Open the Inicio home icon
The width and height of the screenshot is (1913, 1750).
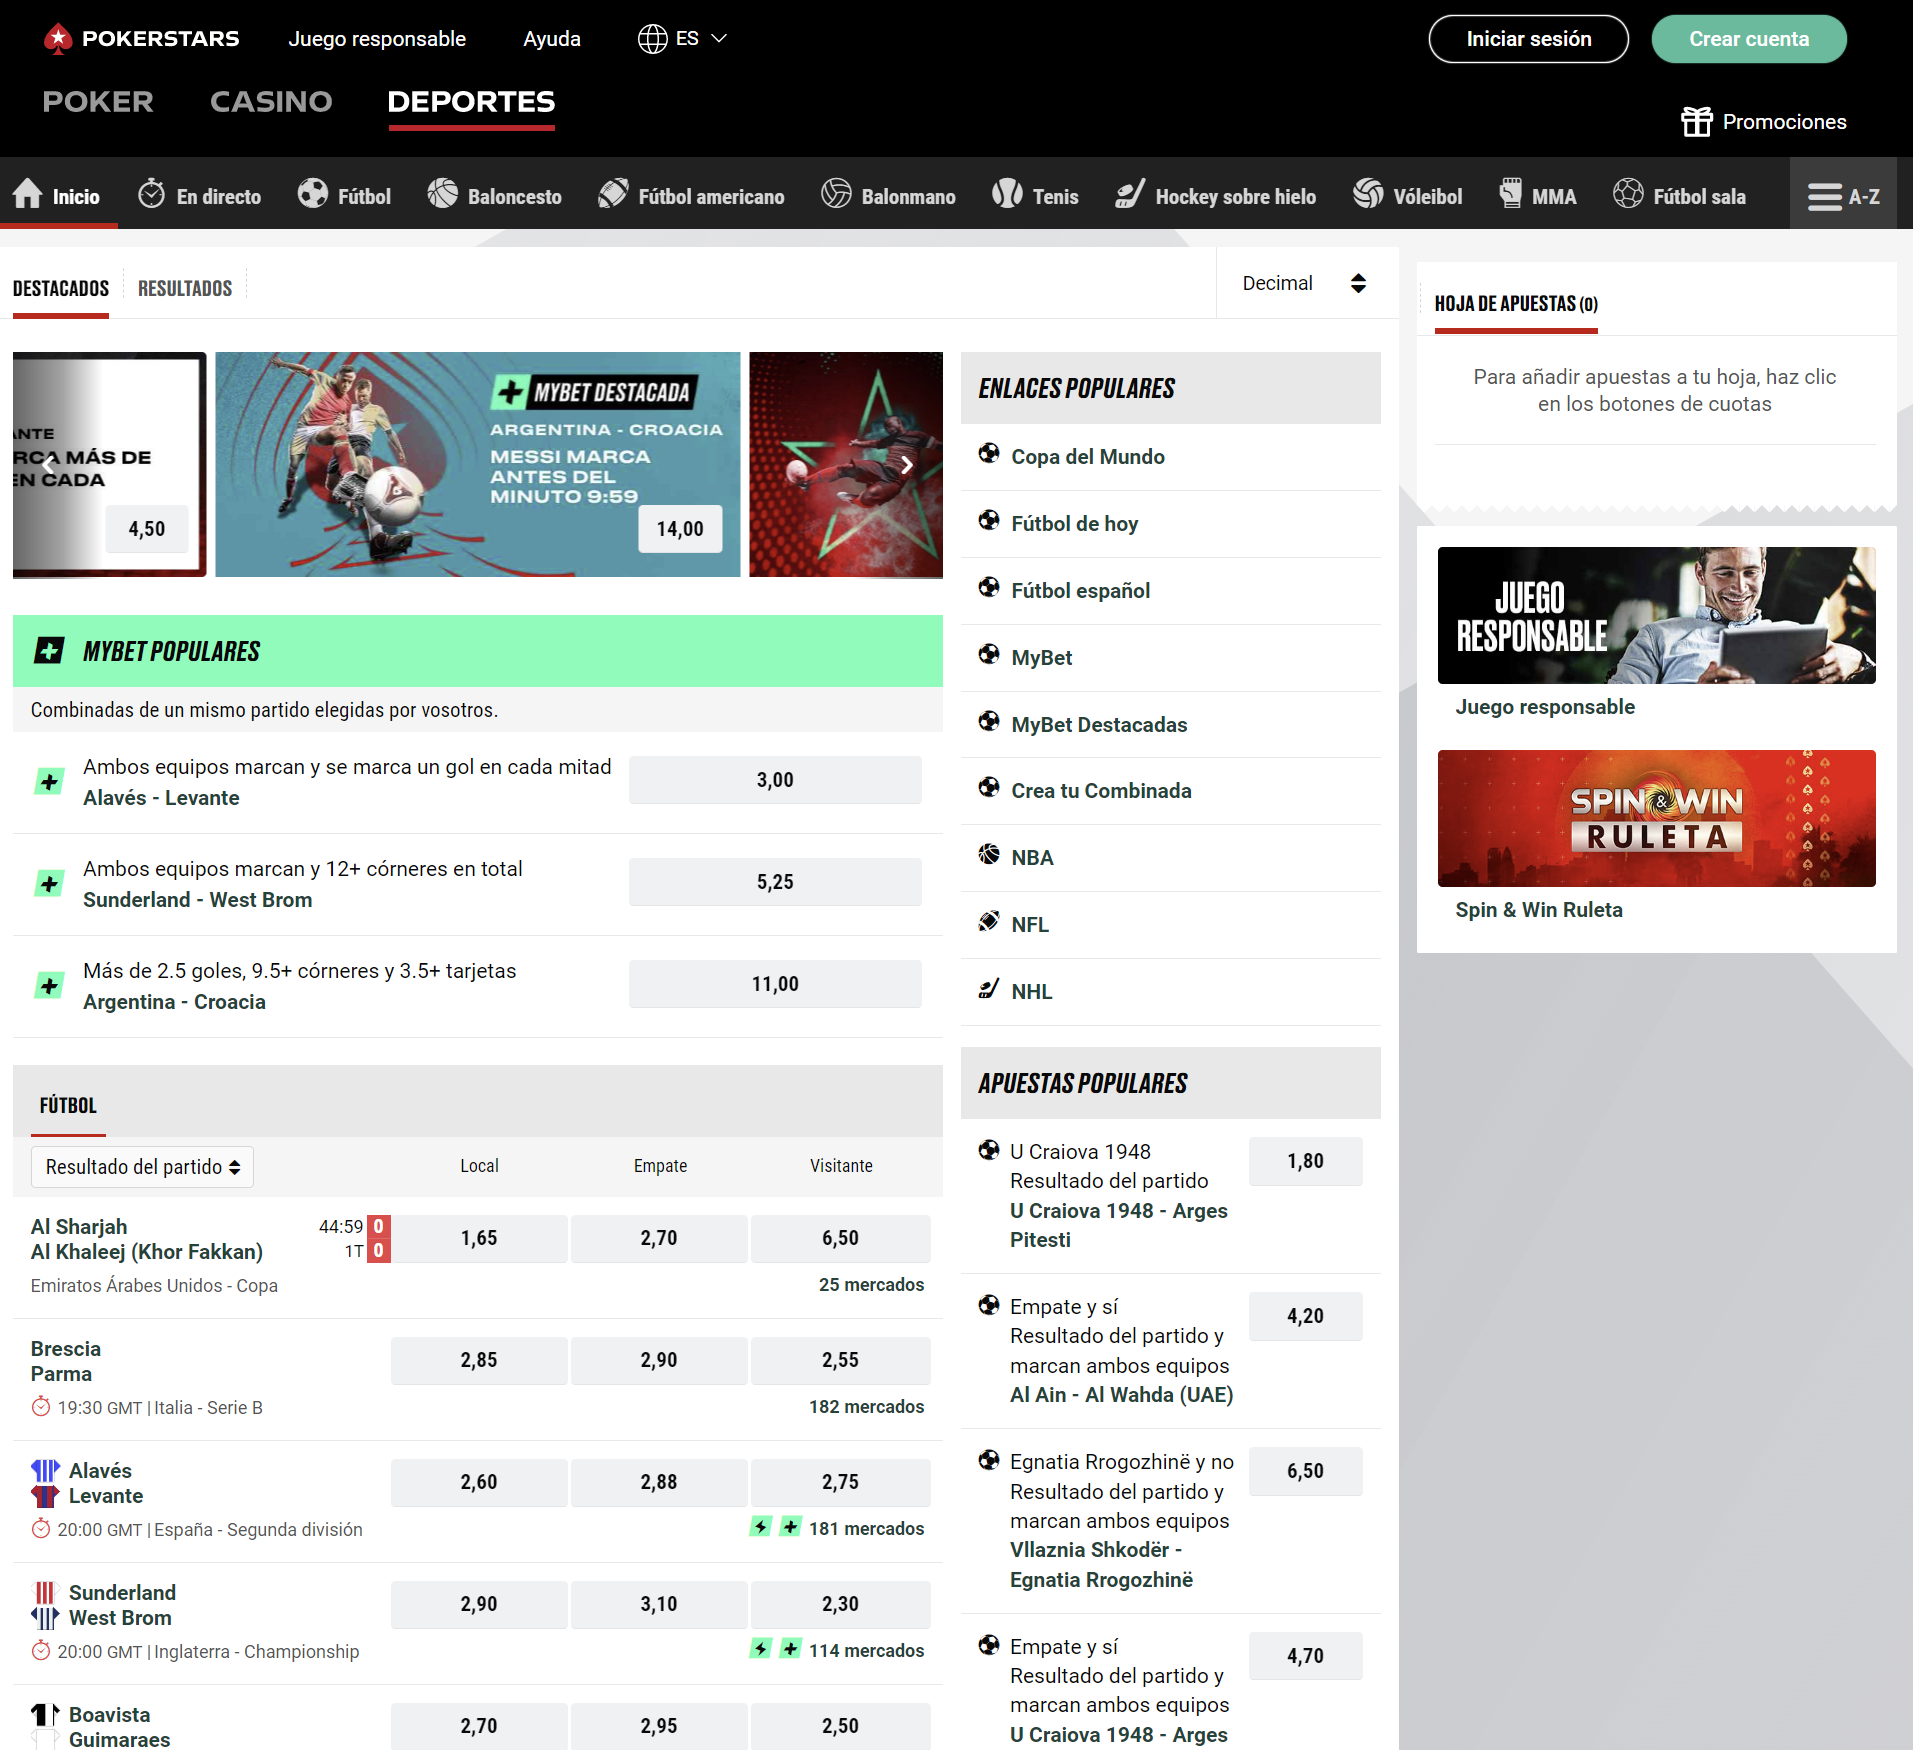(x=28, y=194)
